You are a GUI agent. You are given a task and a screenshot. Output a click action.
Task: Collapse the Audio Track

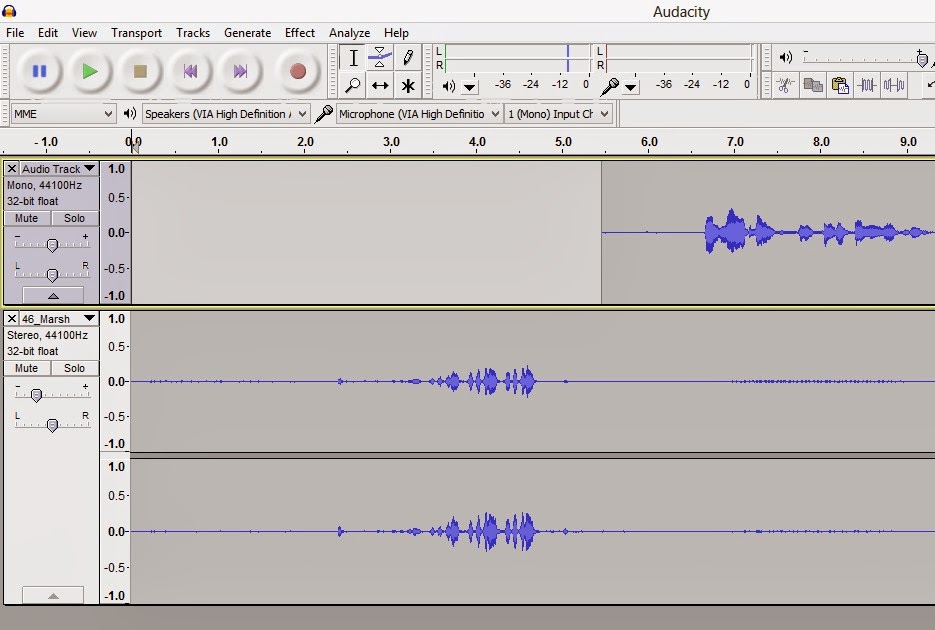click(53, 295)
